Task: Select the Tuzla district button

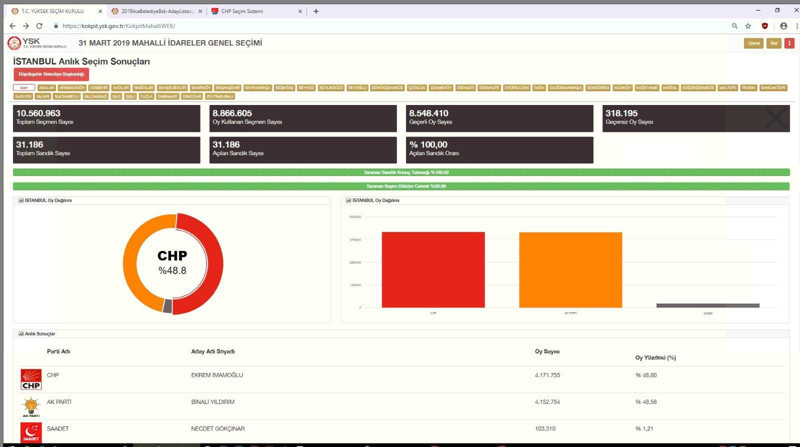Action: (x=146, y=96)
